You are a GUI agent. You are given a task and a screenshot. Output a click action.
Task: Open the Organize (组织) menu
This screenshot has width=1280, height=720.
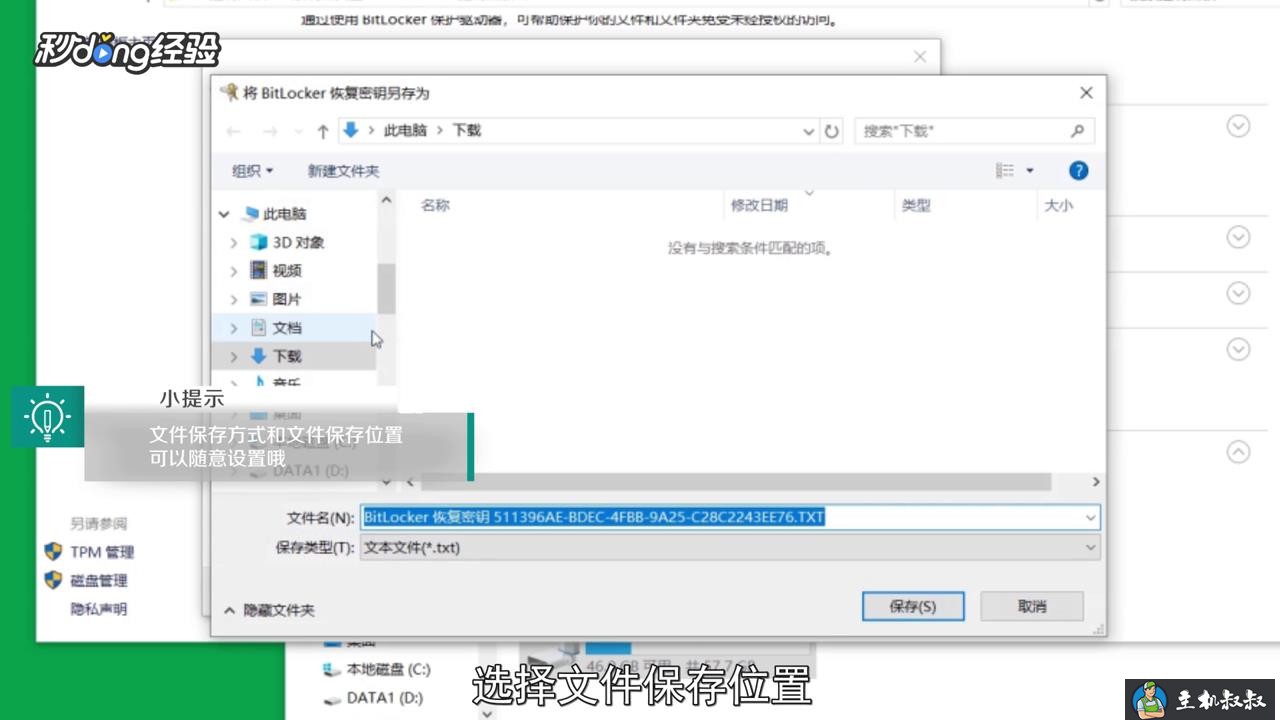(252, 171)
